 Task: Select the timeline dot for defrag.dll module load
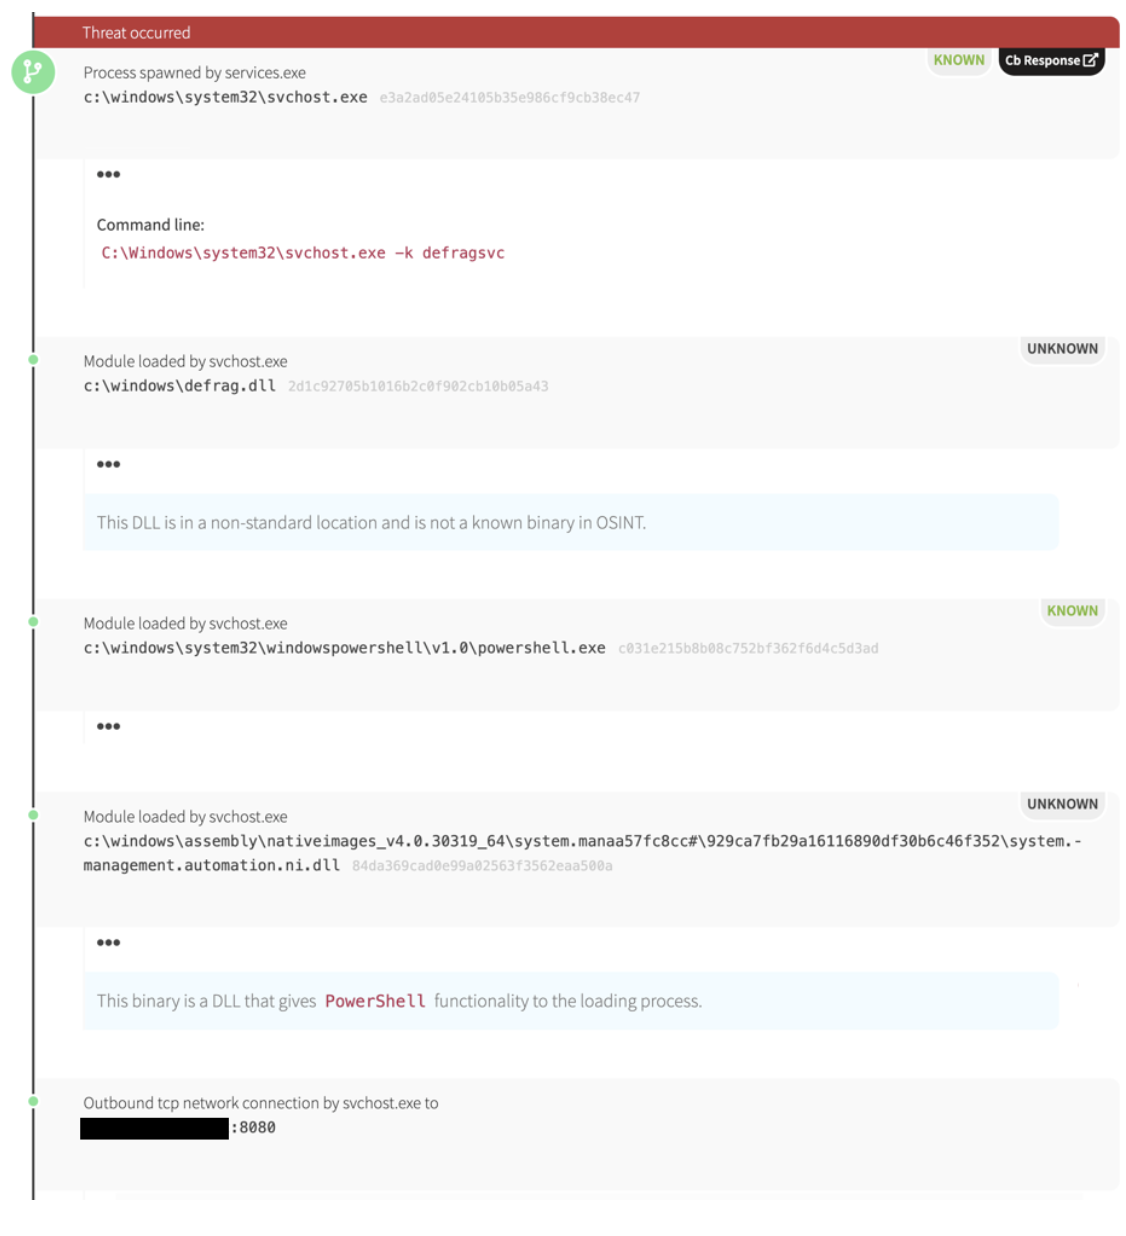[x=33, y=360]
